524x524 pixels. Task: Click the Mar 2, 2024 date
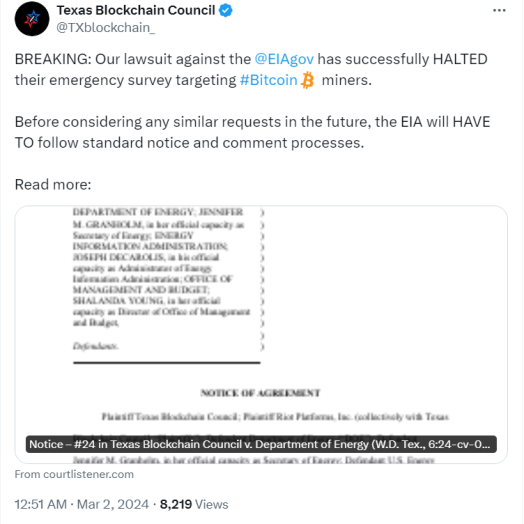(113, 504)
